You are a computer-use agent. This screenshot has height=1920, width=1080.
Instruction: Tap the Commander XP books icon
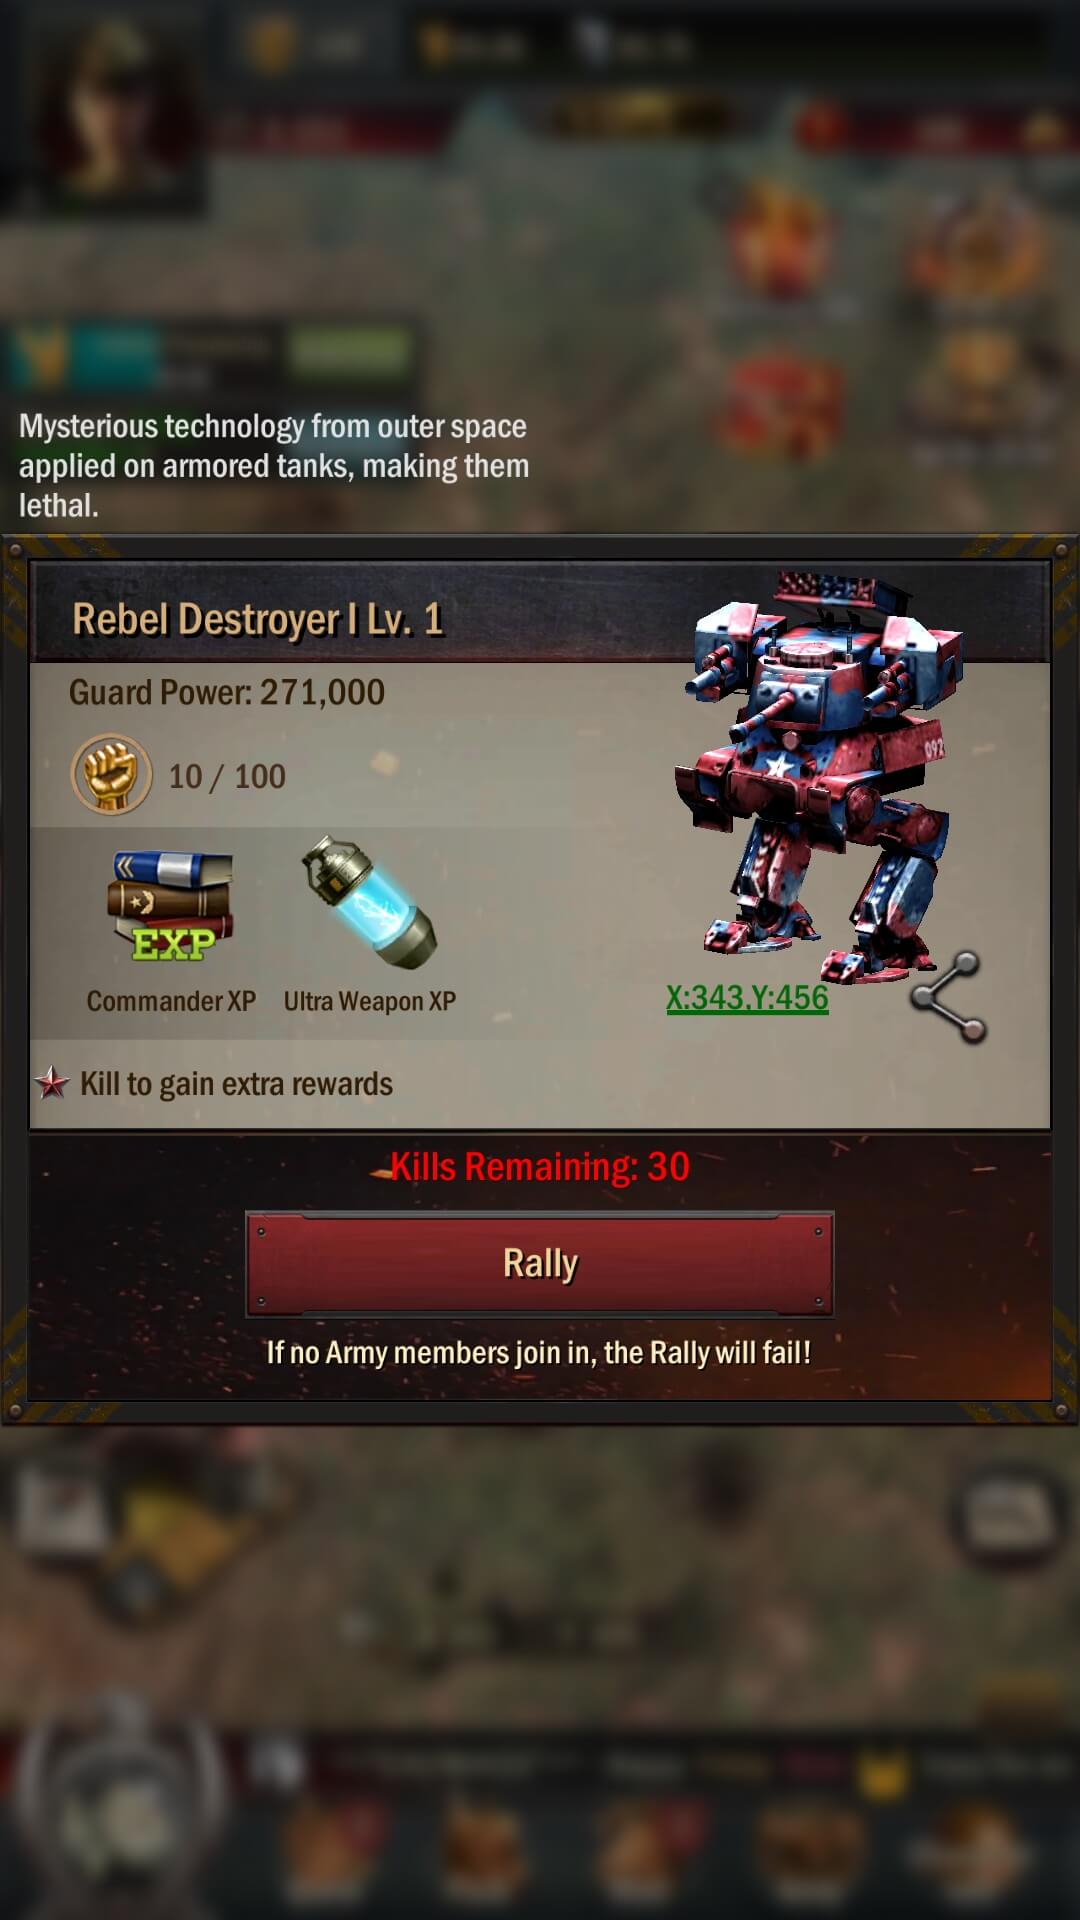coord(171,906)
